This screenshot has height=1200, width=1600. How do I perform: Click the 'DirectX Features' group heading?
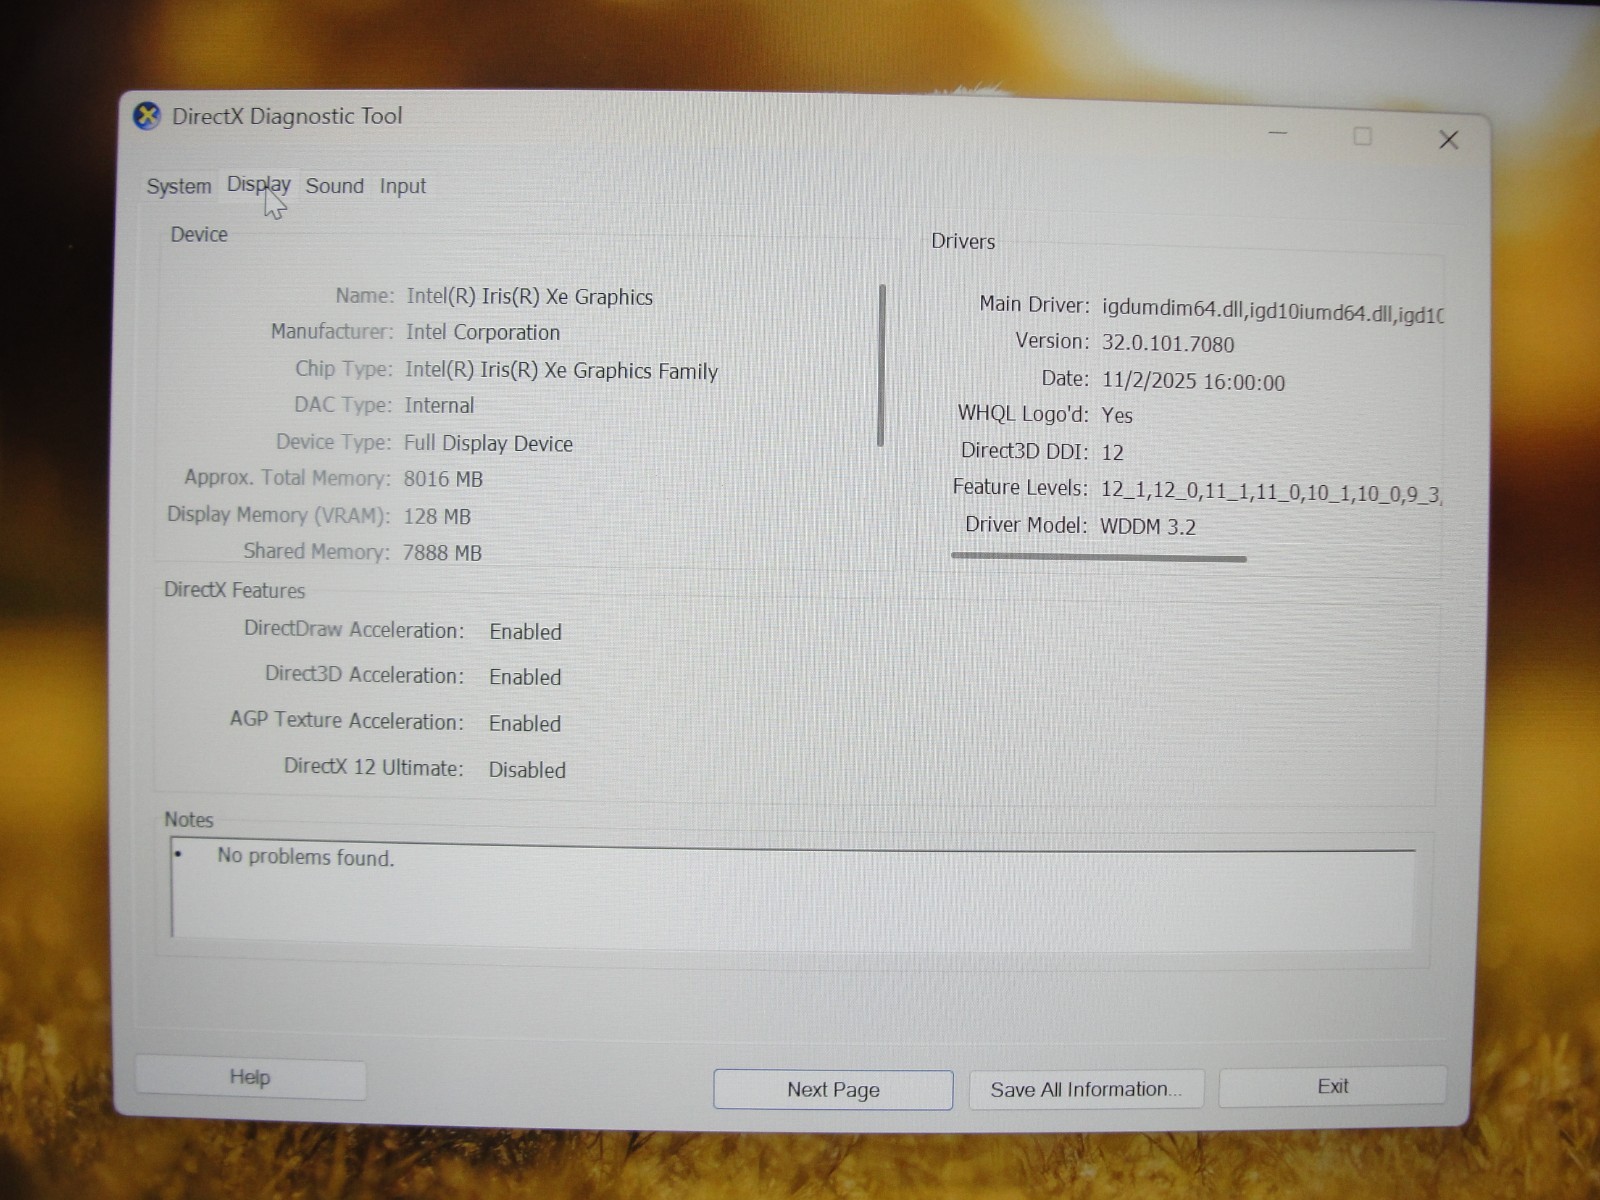[x=234, y=590]
